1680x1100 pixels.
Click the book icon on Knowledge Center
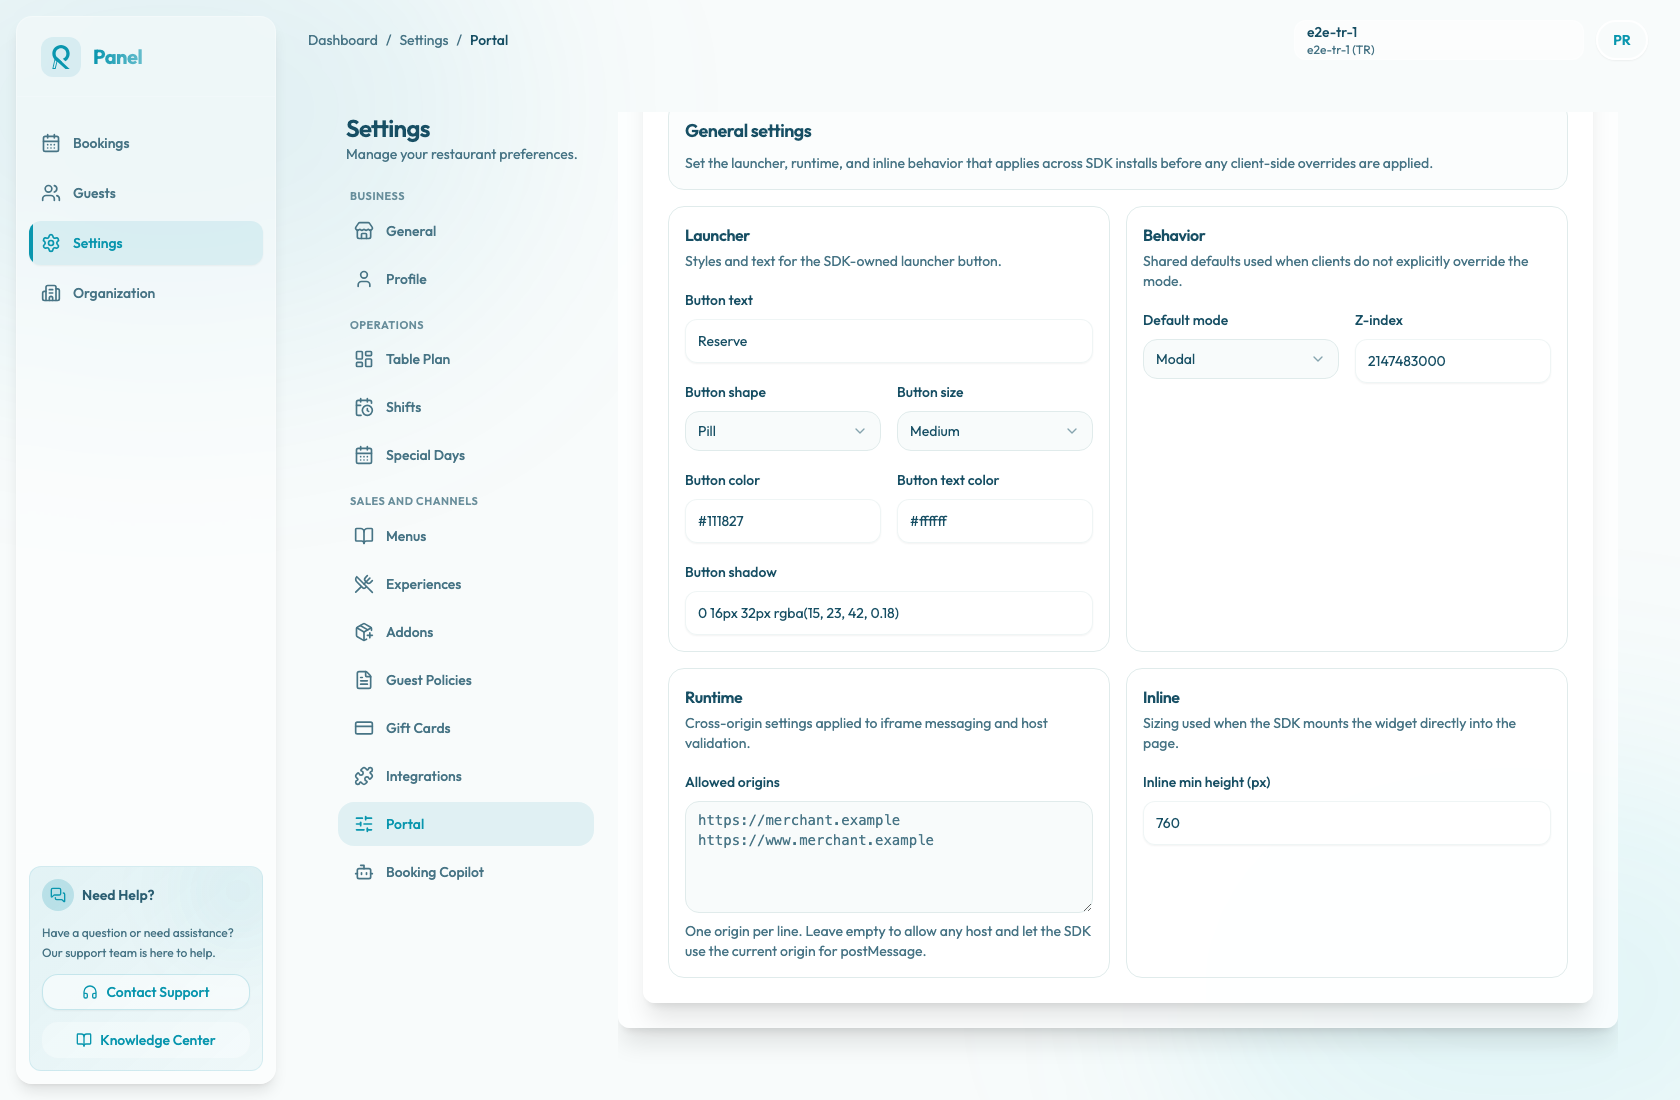coord(84,1040)
